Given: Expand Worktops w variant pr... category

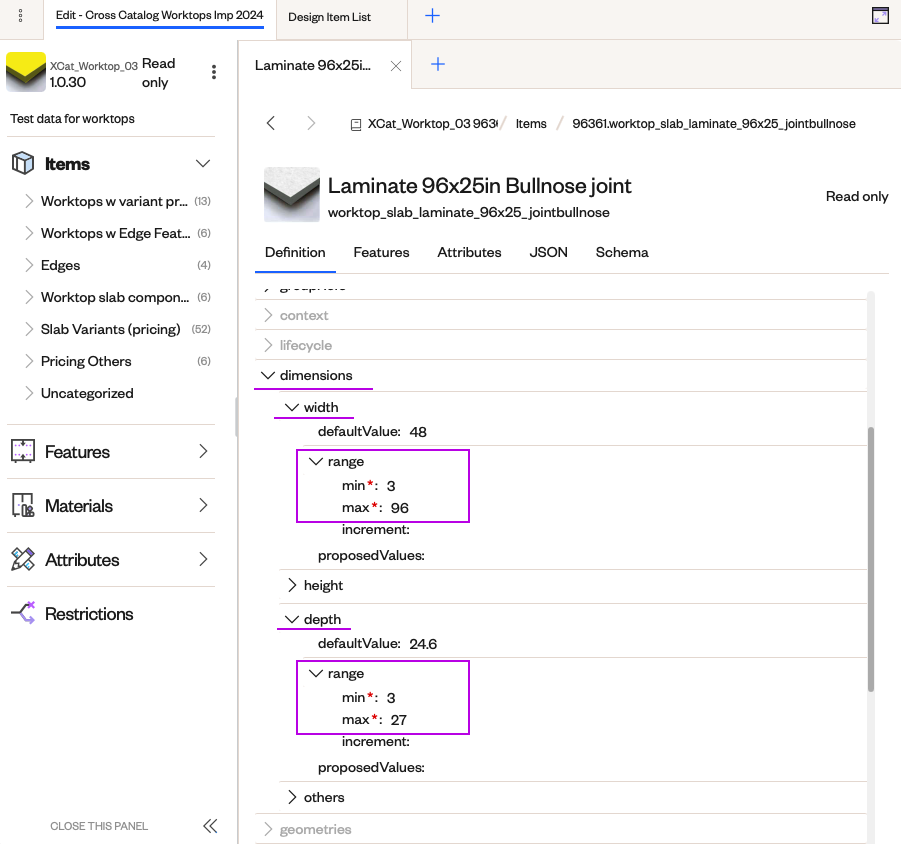Looking at the screenshot, I should tap(29, 201).
